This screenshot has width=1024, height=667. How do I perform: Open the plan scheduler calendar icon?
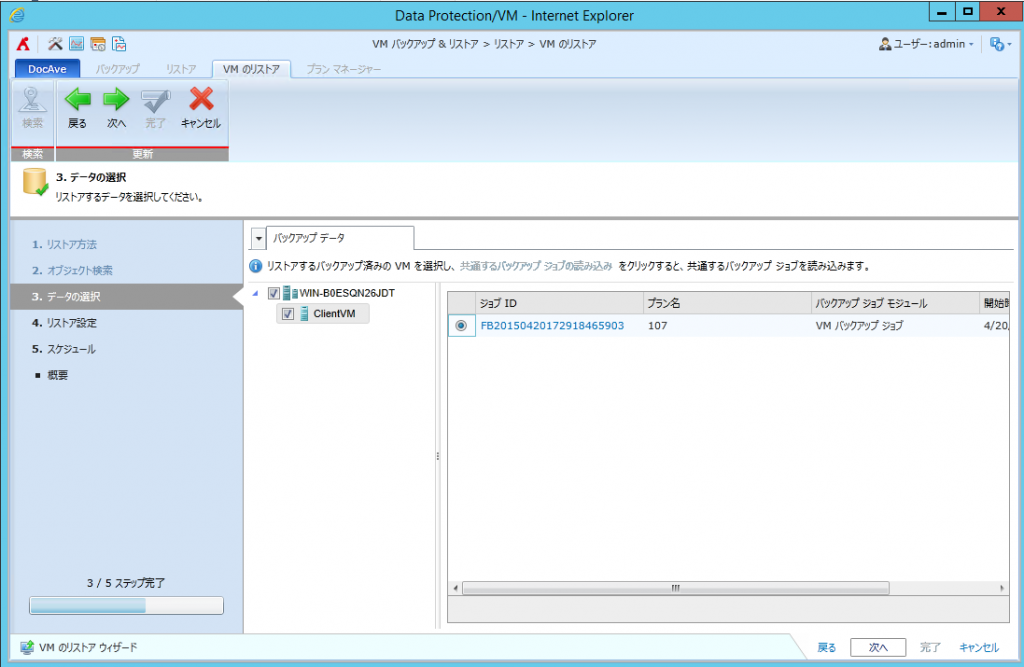click(x=98, y=44)
